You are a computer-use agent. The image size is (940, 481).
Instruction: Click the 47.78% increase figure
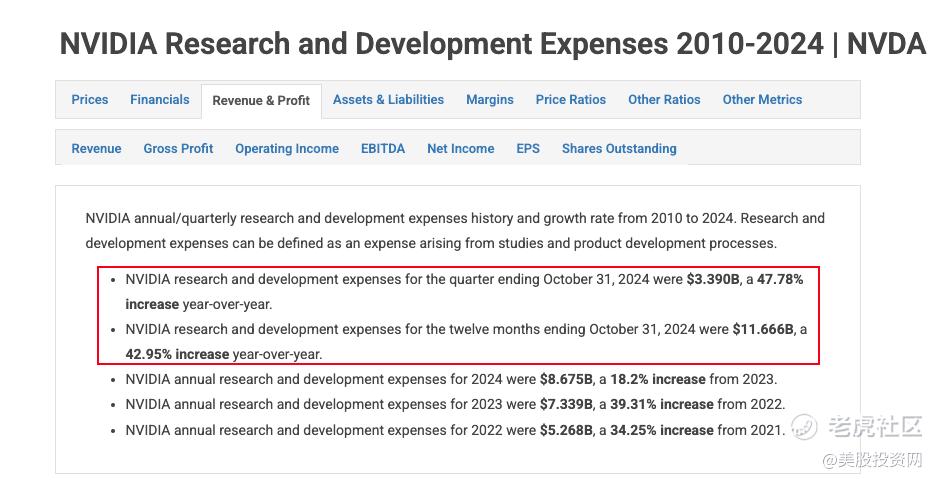tap(780, 279)
